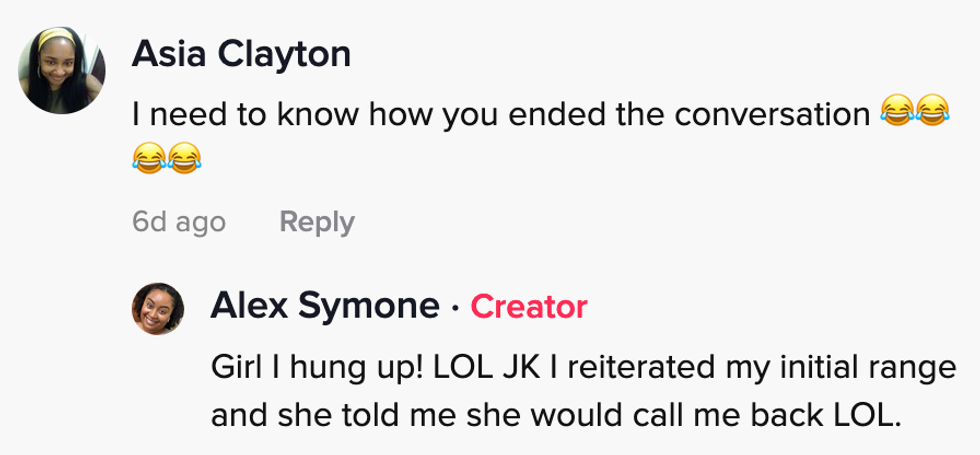This screenshot has width=980, height=455.
Task: Click the 6d ago timestamp
Action: (179, 221)
